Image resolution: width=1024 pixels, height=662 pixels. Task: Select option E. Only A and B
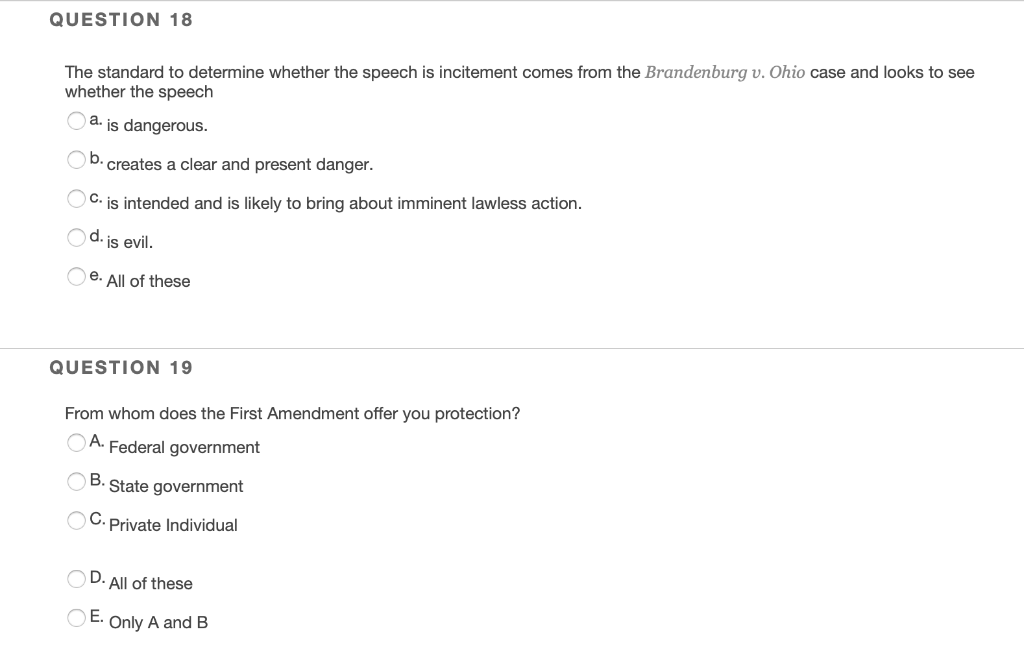(76, 617)
